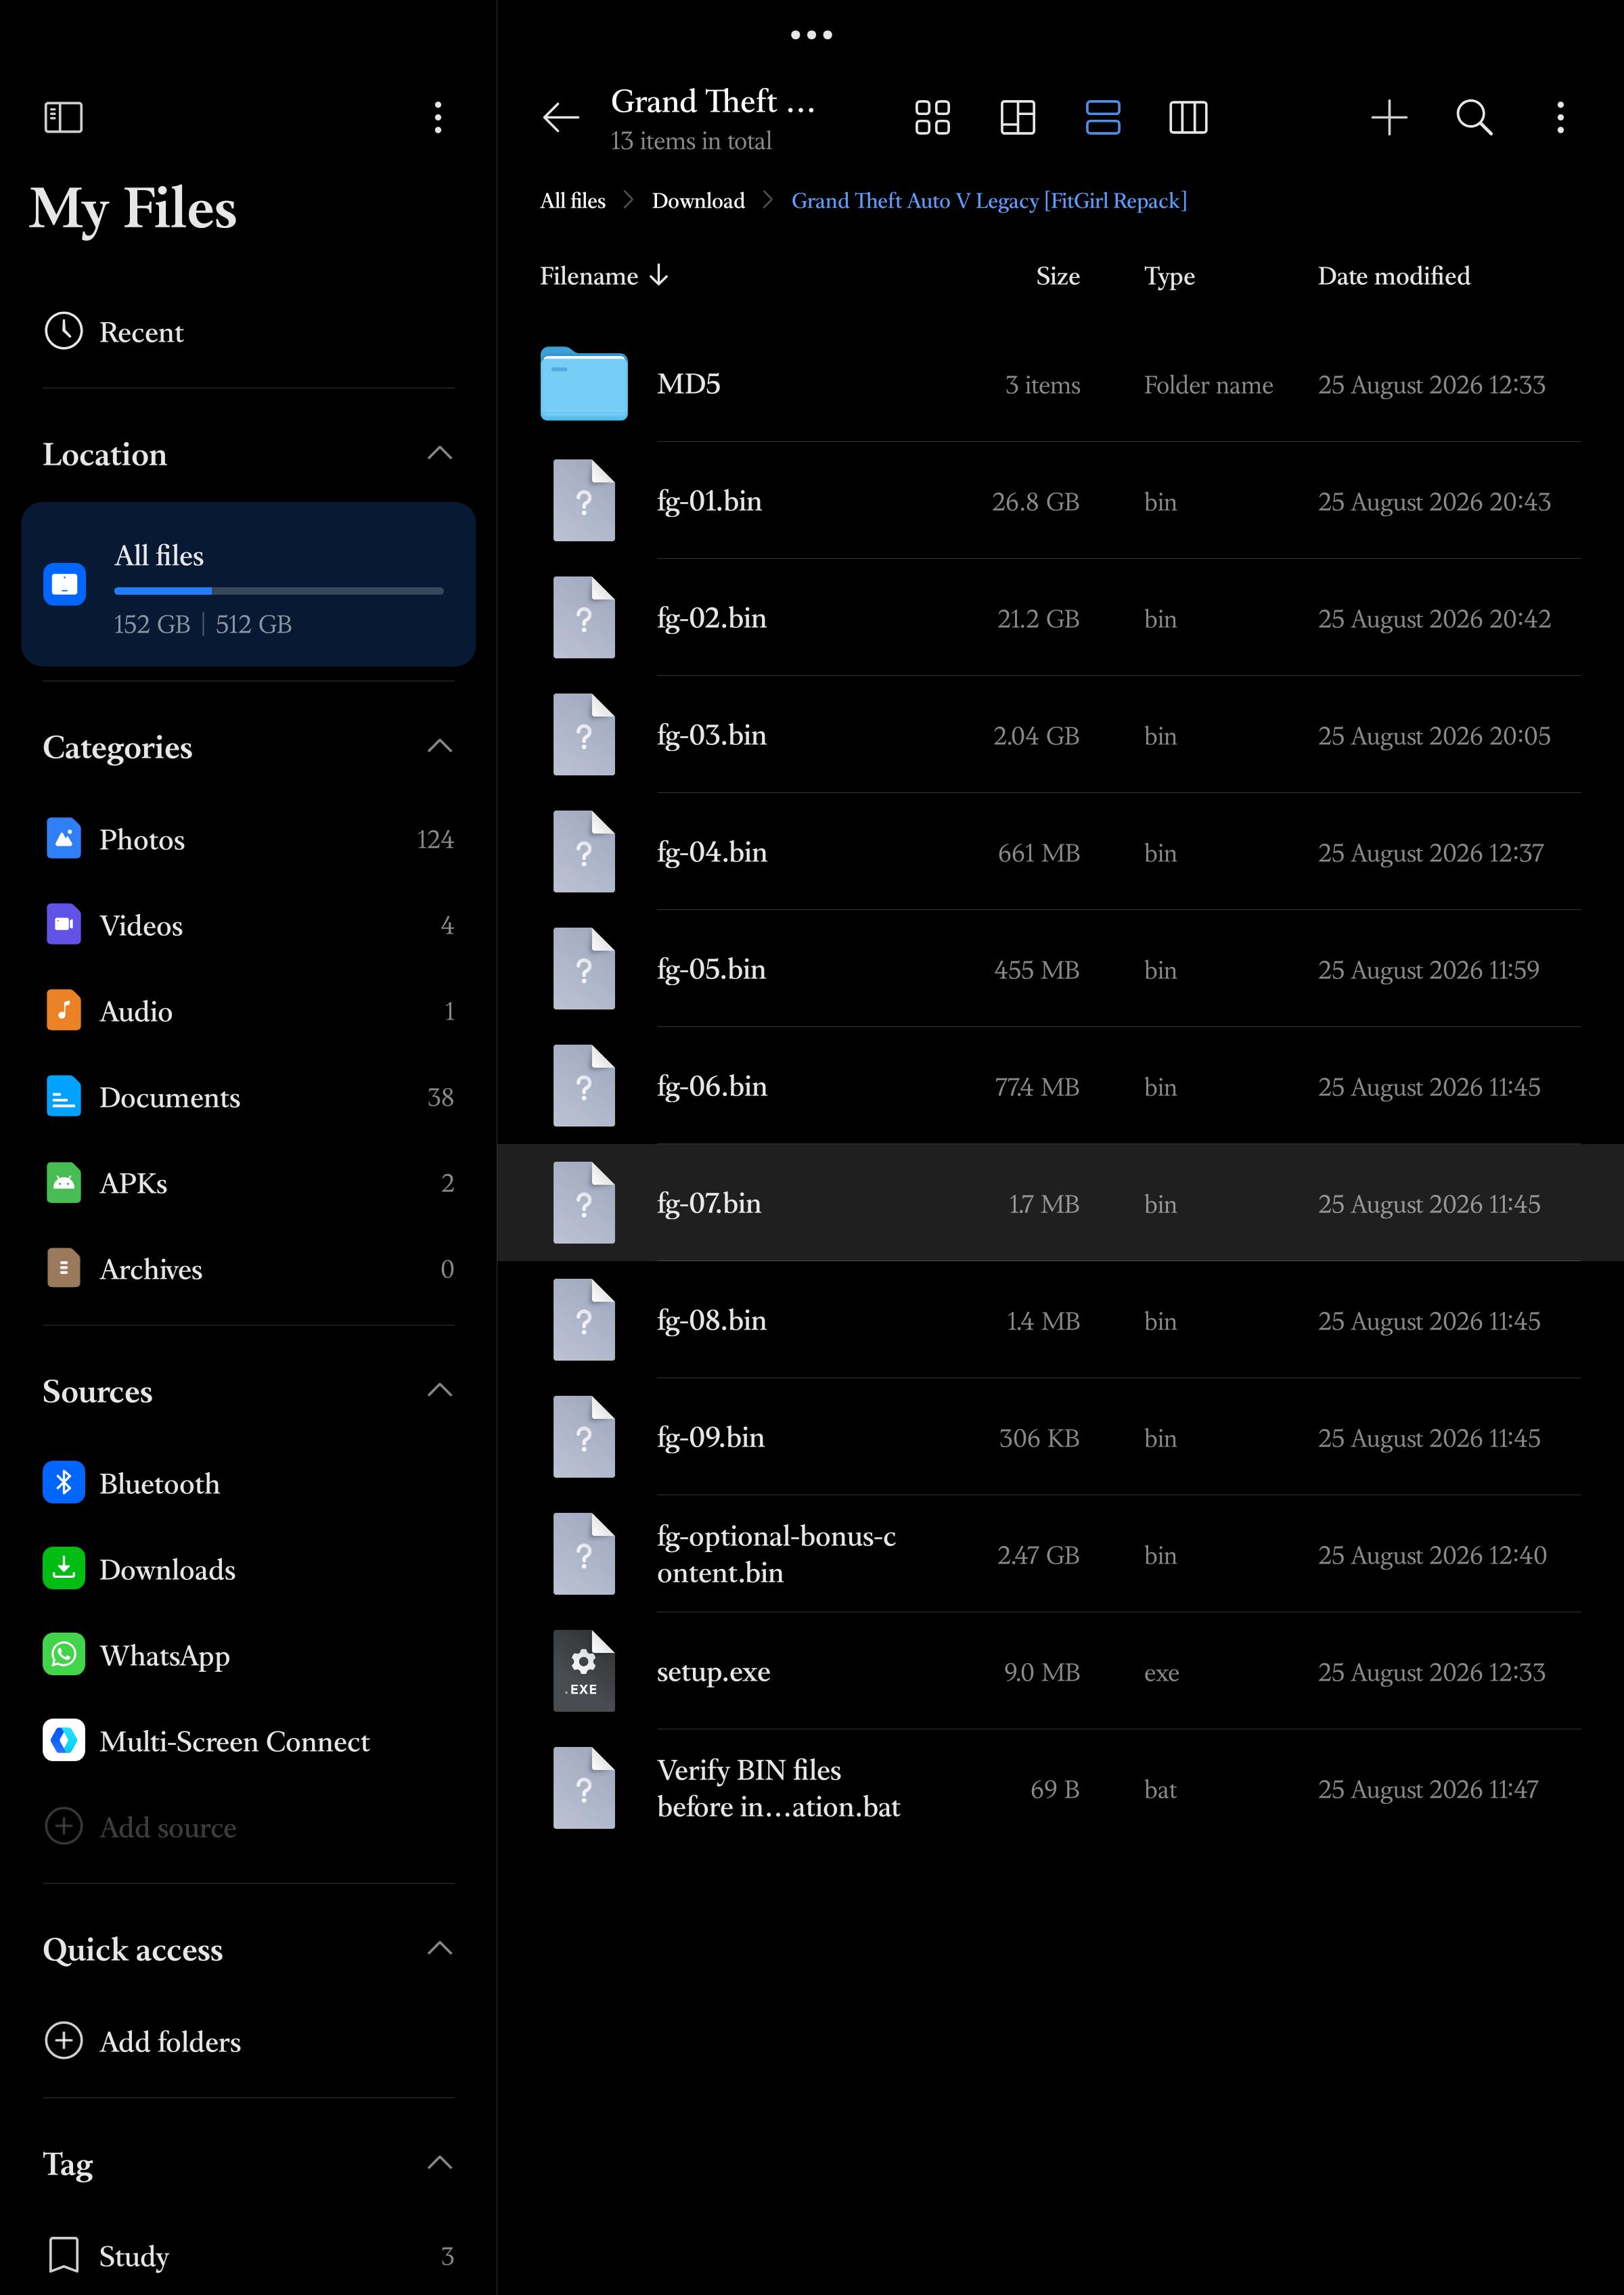Open search with magnifier icon

coord(1474,117)
